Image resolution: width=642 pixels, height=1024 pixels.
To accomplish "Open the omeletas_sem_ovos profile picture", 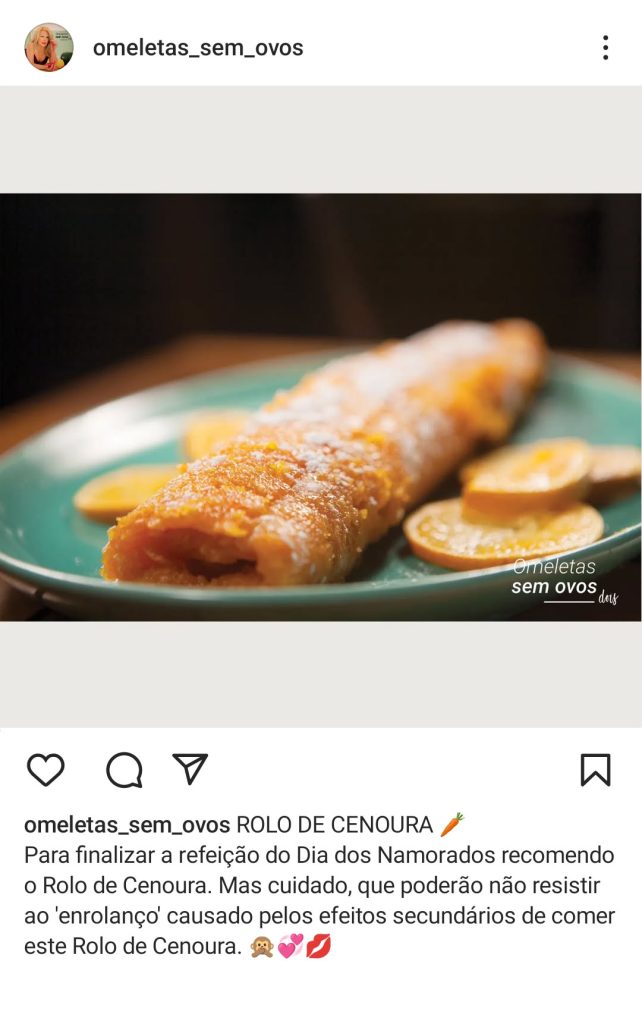I will 49,47.
